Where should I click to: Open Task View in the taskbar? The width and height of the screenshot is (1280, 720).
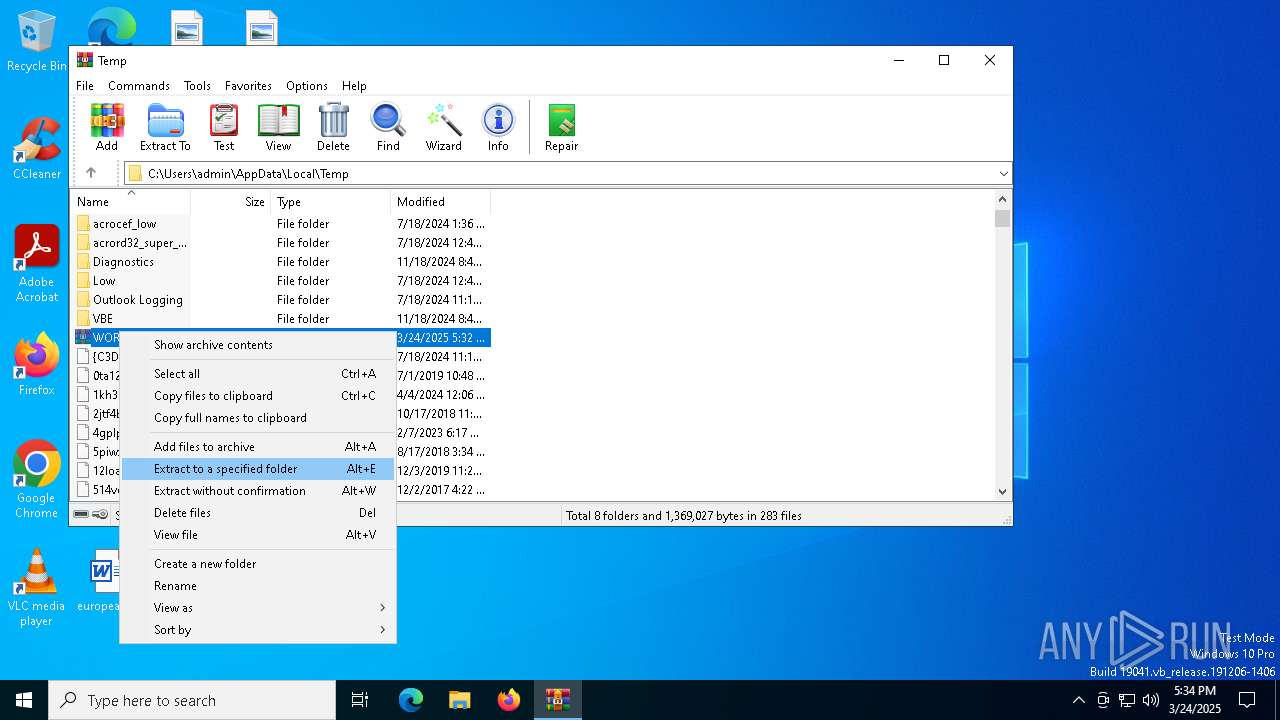coord(360,700)
